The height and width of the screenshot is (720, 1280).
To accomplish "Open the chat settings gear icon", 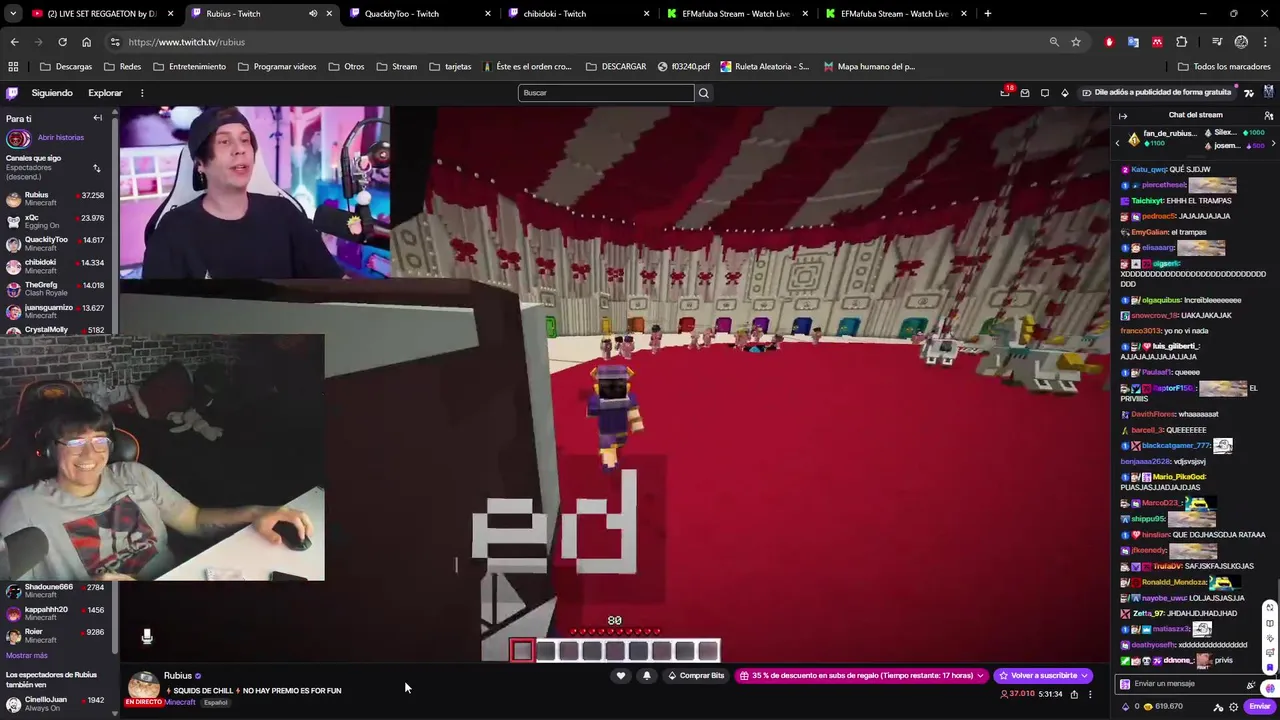I will [1233, 707].
